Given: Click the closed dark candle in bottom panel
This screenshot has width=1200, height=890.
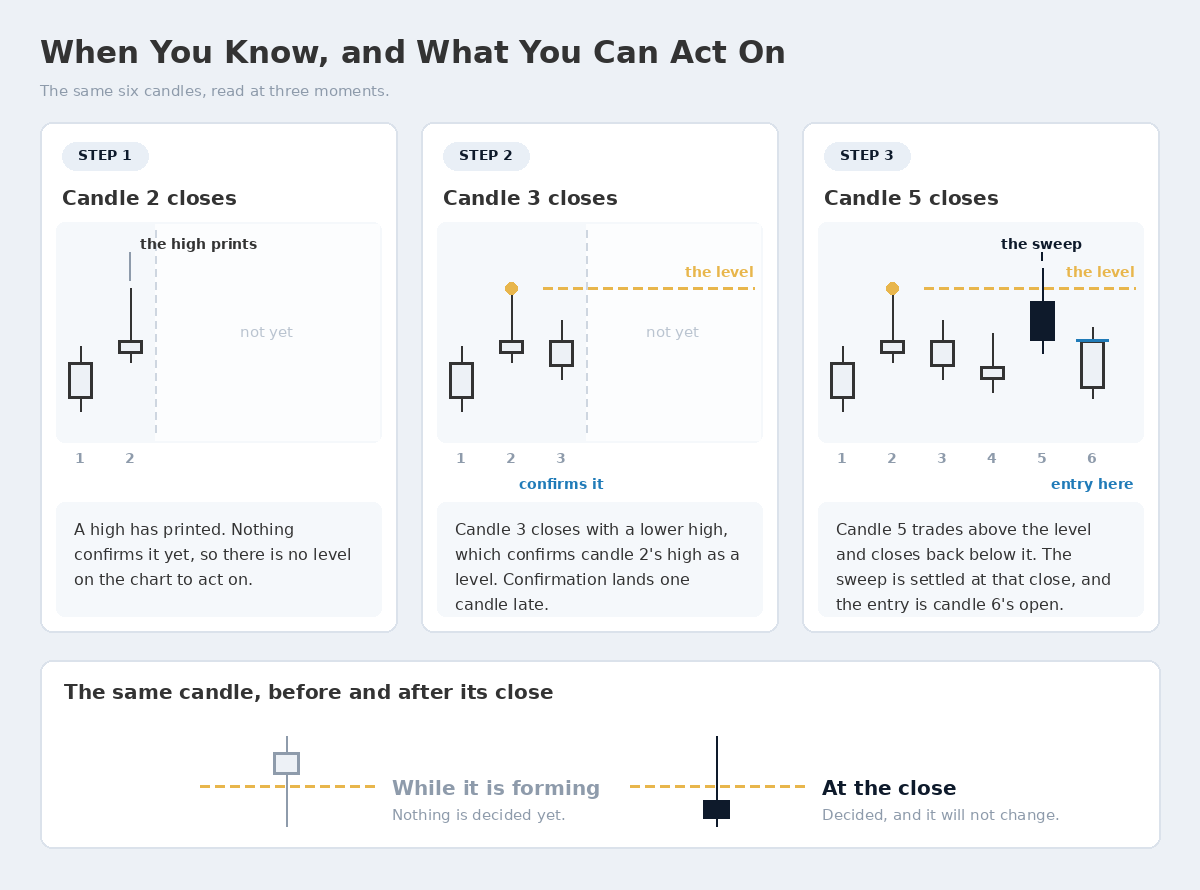Looking at the screenshot, I should pyautogui.click(x=716, y=809).
